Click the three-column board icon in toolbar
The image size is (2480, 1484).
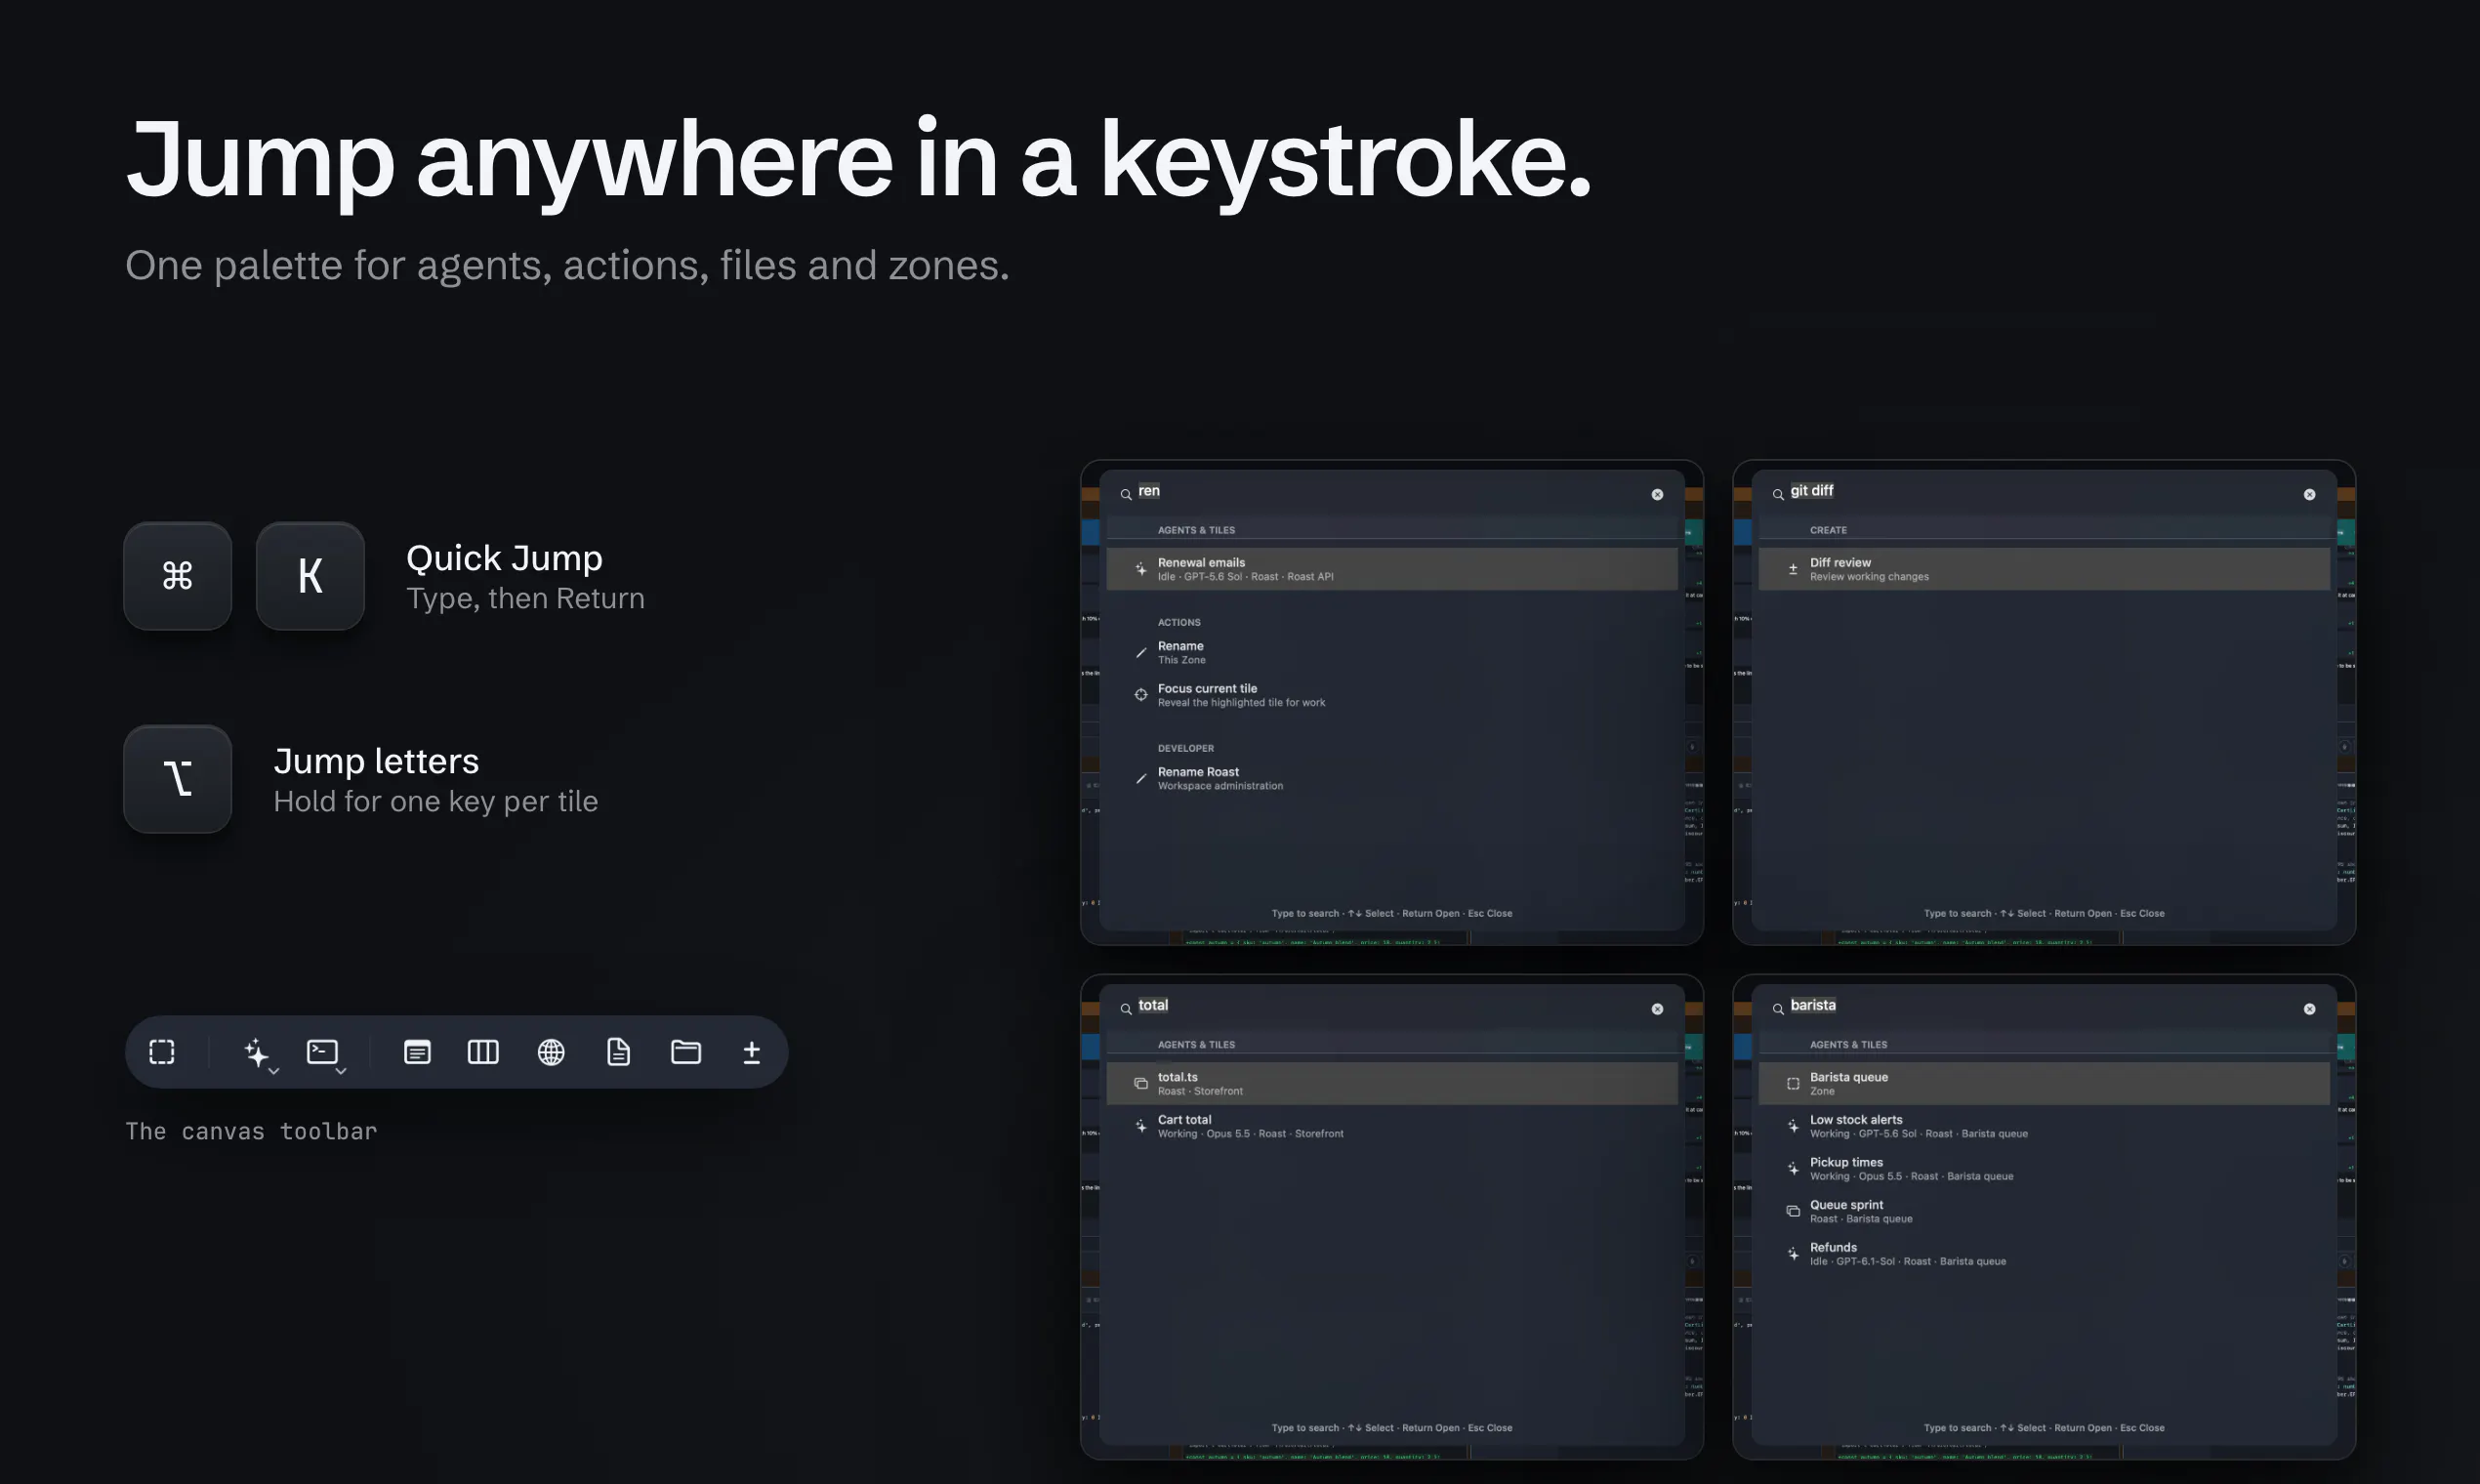pos(483,1052)
